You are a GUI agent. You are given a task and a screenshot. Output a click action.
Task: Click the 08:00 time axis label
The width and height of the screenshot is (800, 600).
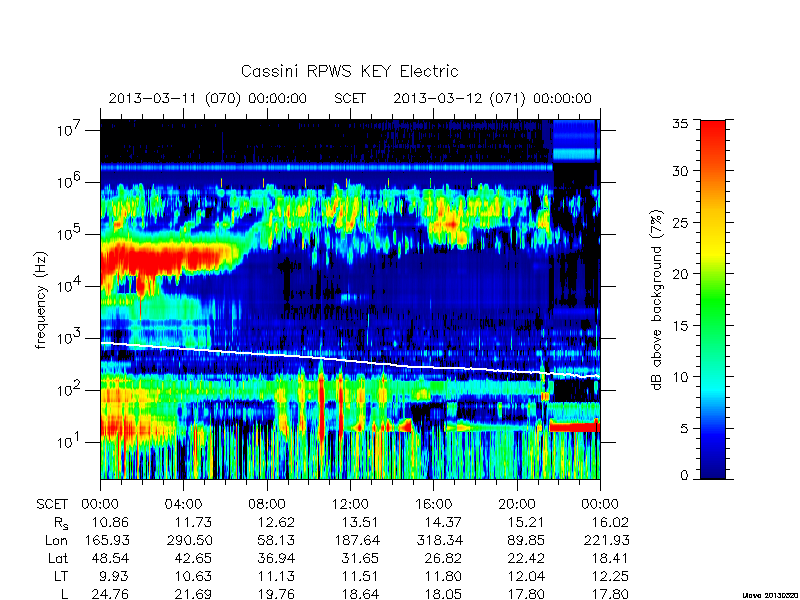point(267,505)
